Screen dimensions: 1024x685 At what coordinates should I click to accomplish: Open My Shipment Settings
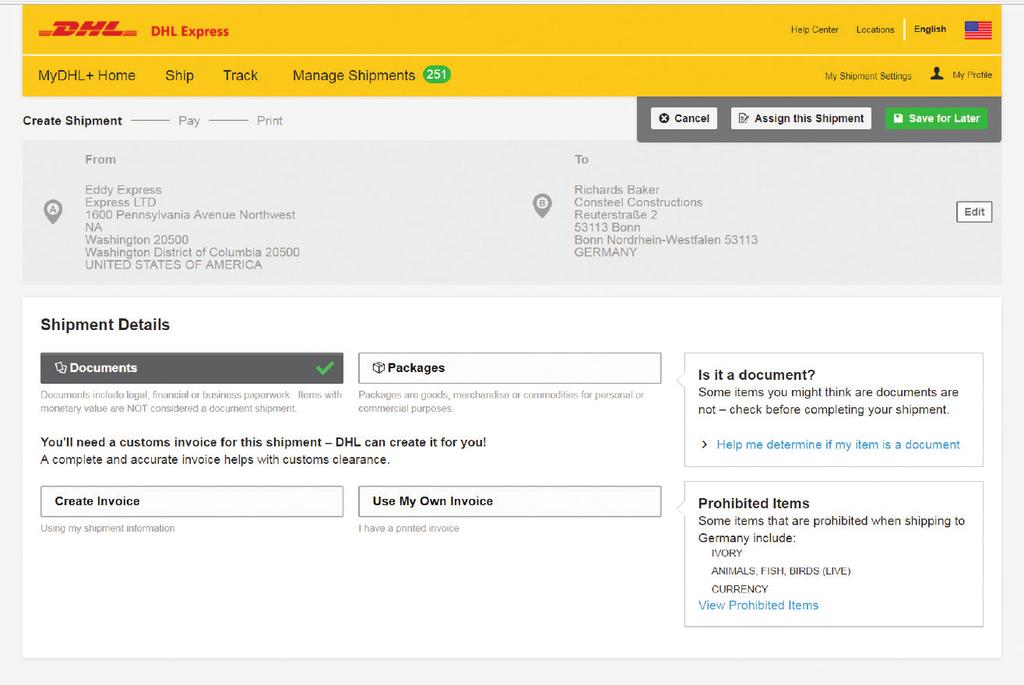(868, 76)
